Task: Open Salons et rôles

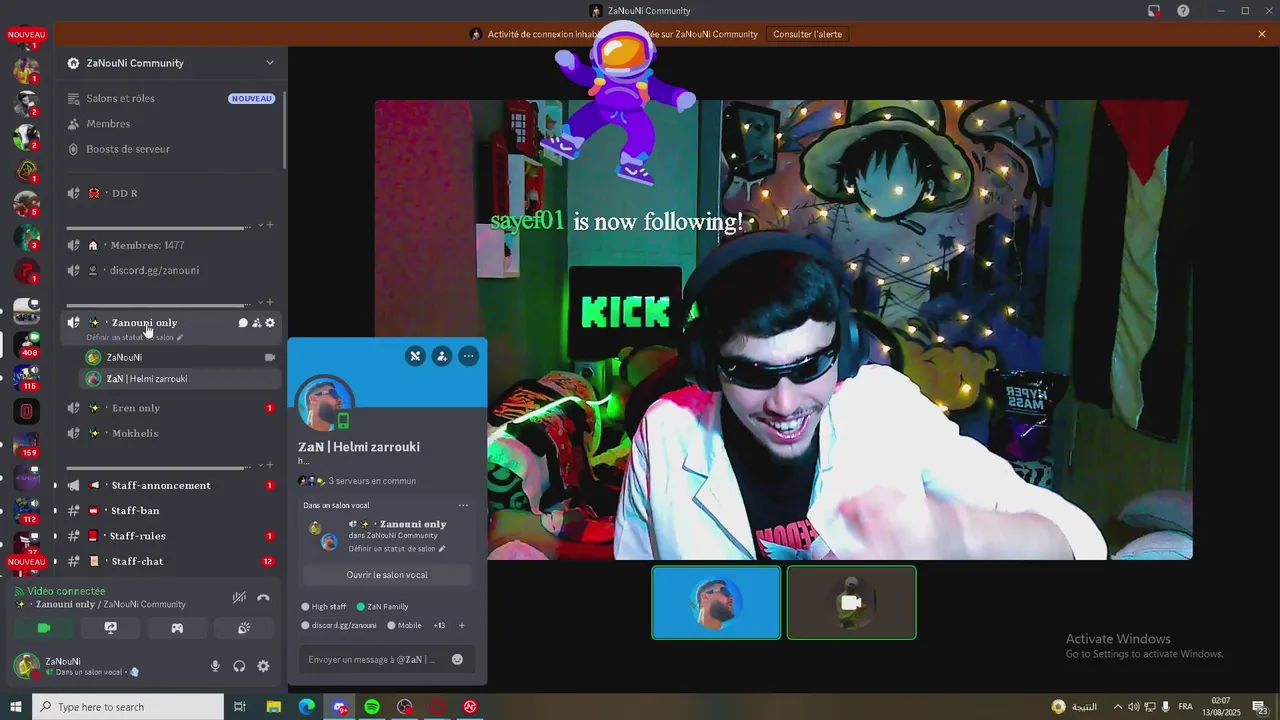Action: [171, 98]
